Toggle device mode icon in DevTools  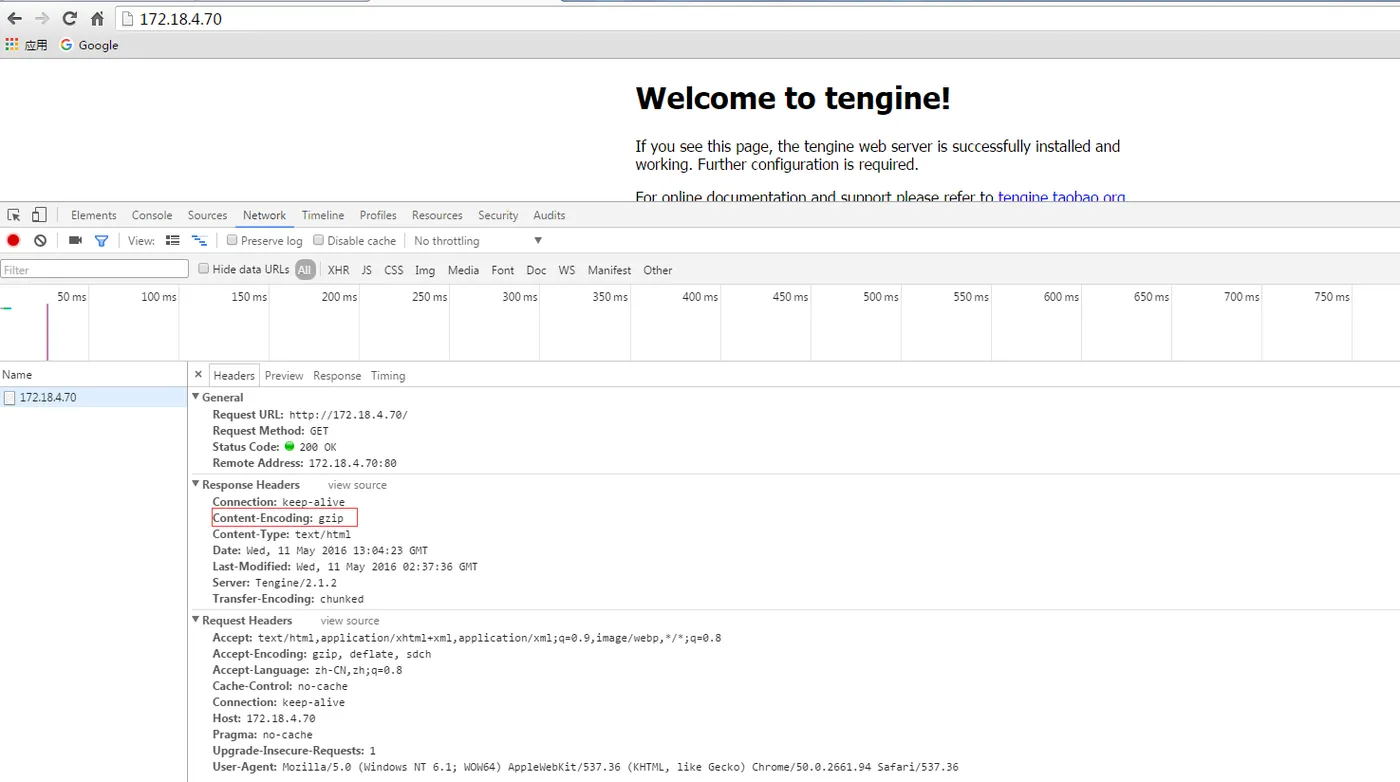point(39,215)
